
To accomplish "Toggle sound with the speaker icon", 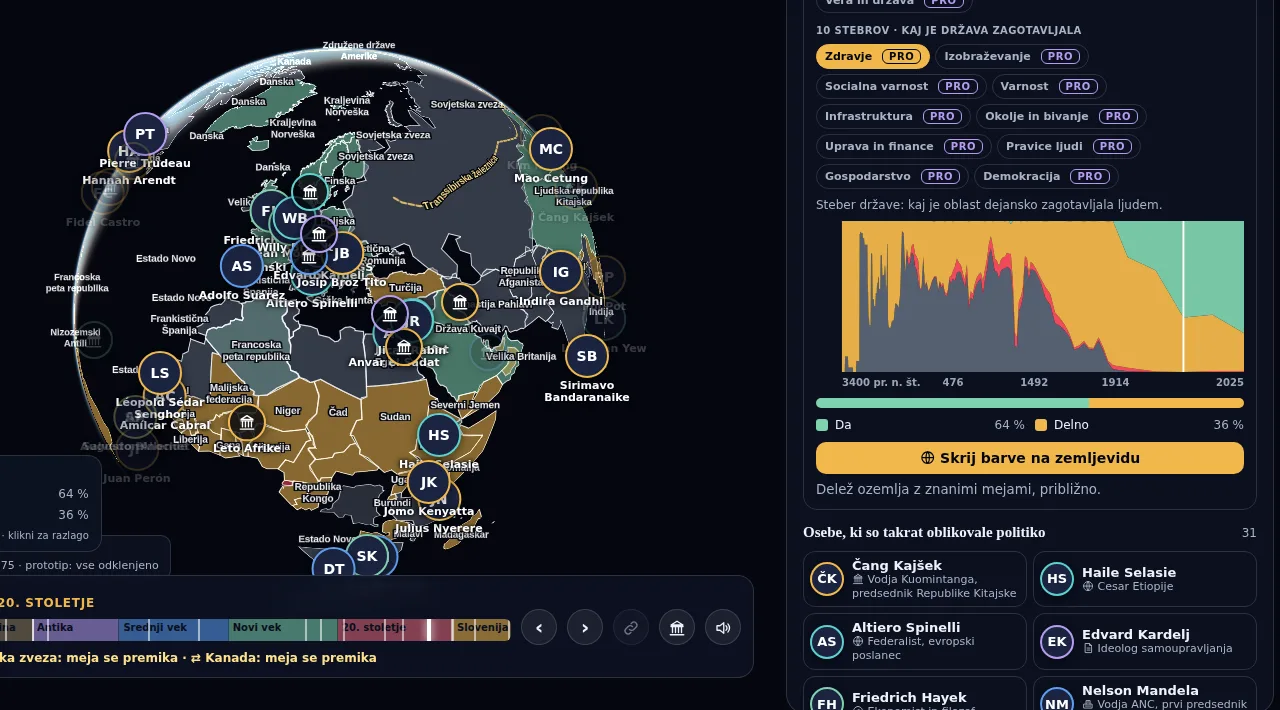I will 723,628.
